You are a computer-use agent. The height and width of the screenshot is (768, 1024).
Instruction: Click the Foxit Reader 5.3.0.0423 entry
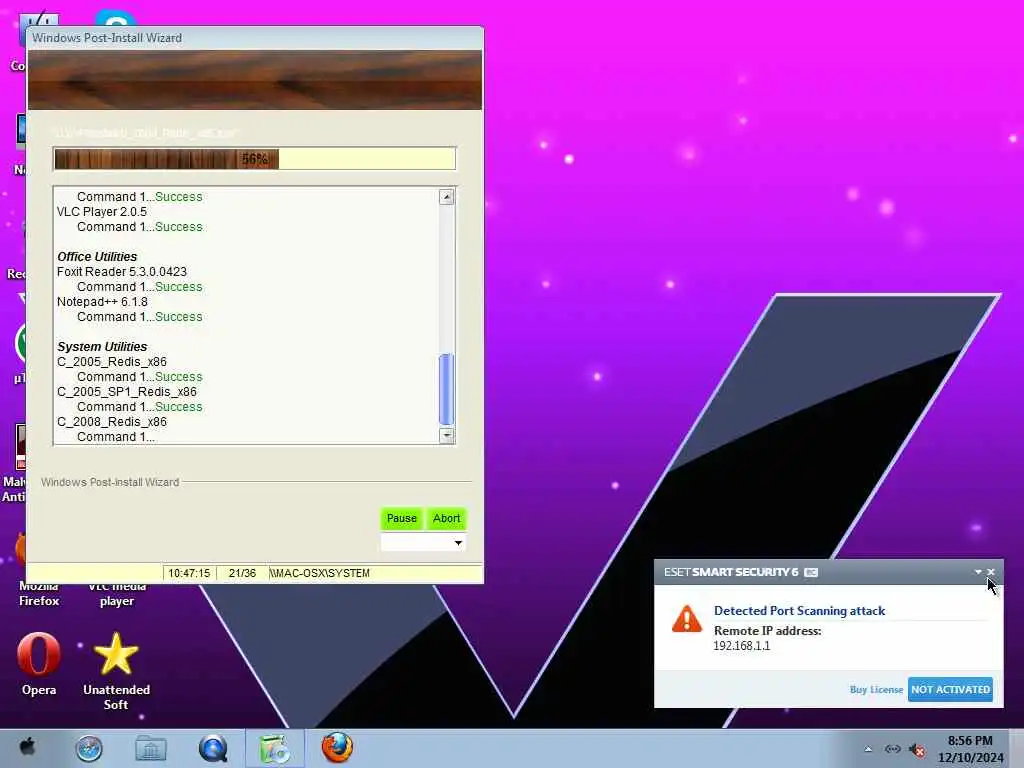click(121, 272)
